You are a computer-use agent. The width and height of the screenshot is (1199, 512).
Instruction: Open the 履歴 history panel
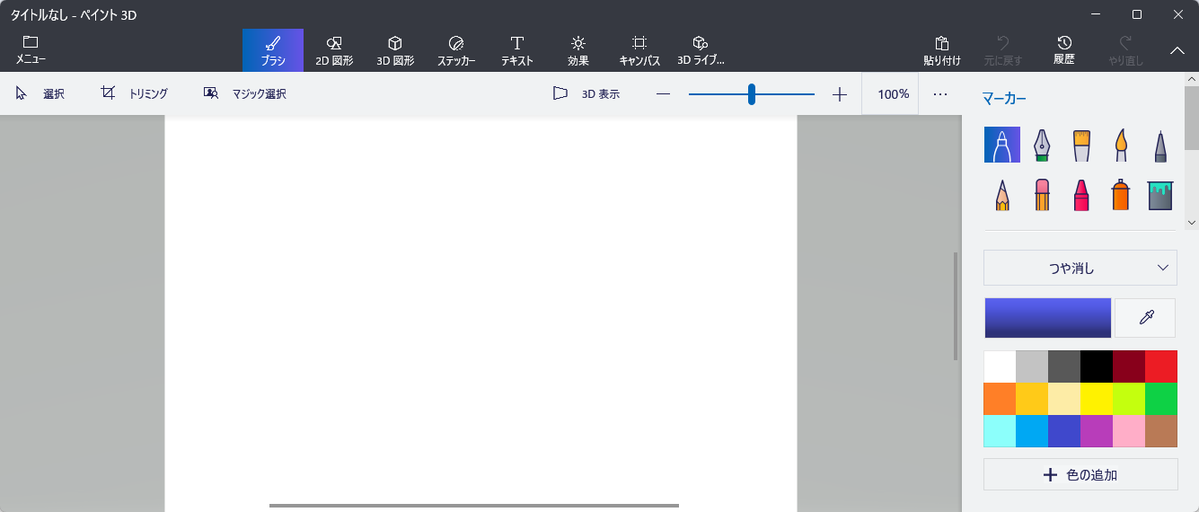(1064, 50)
